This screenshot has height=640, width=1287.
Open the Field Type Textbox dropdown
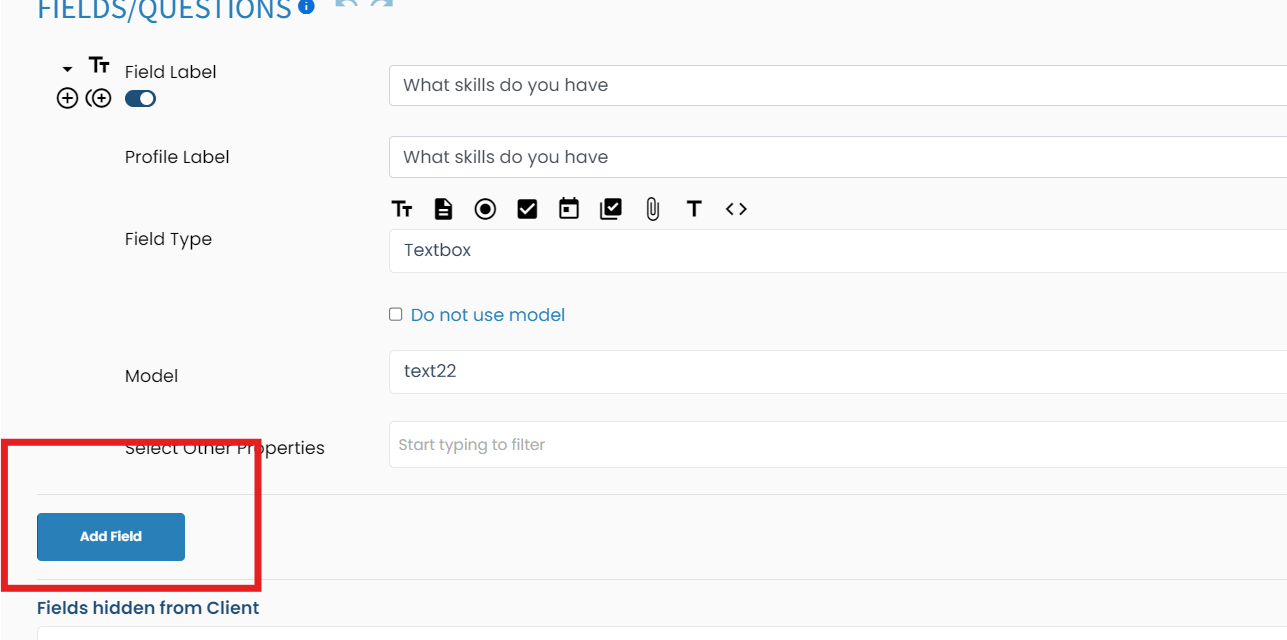[837, 251]
